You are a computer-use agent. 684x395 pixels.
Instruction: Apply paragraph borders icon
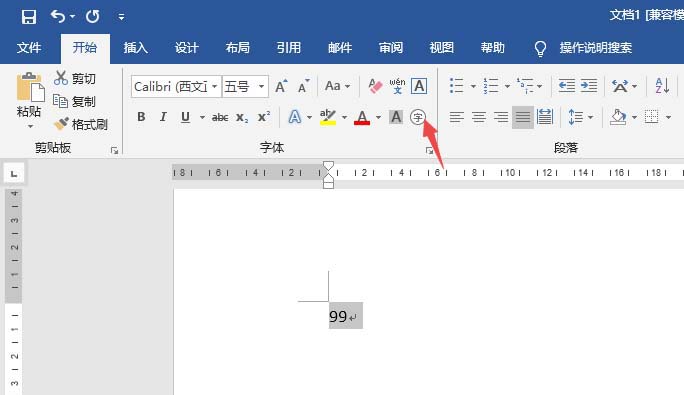[652, 117]
